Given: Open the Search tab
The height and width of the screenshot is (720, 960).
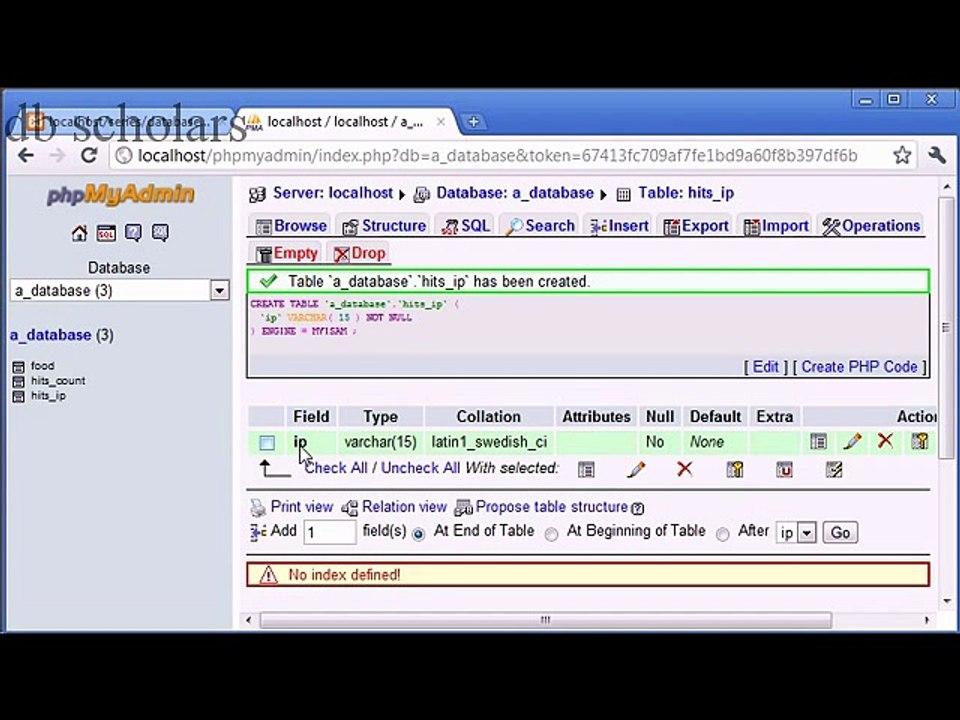Looking at the screenshot, I should click(540, 226).
